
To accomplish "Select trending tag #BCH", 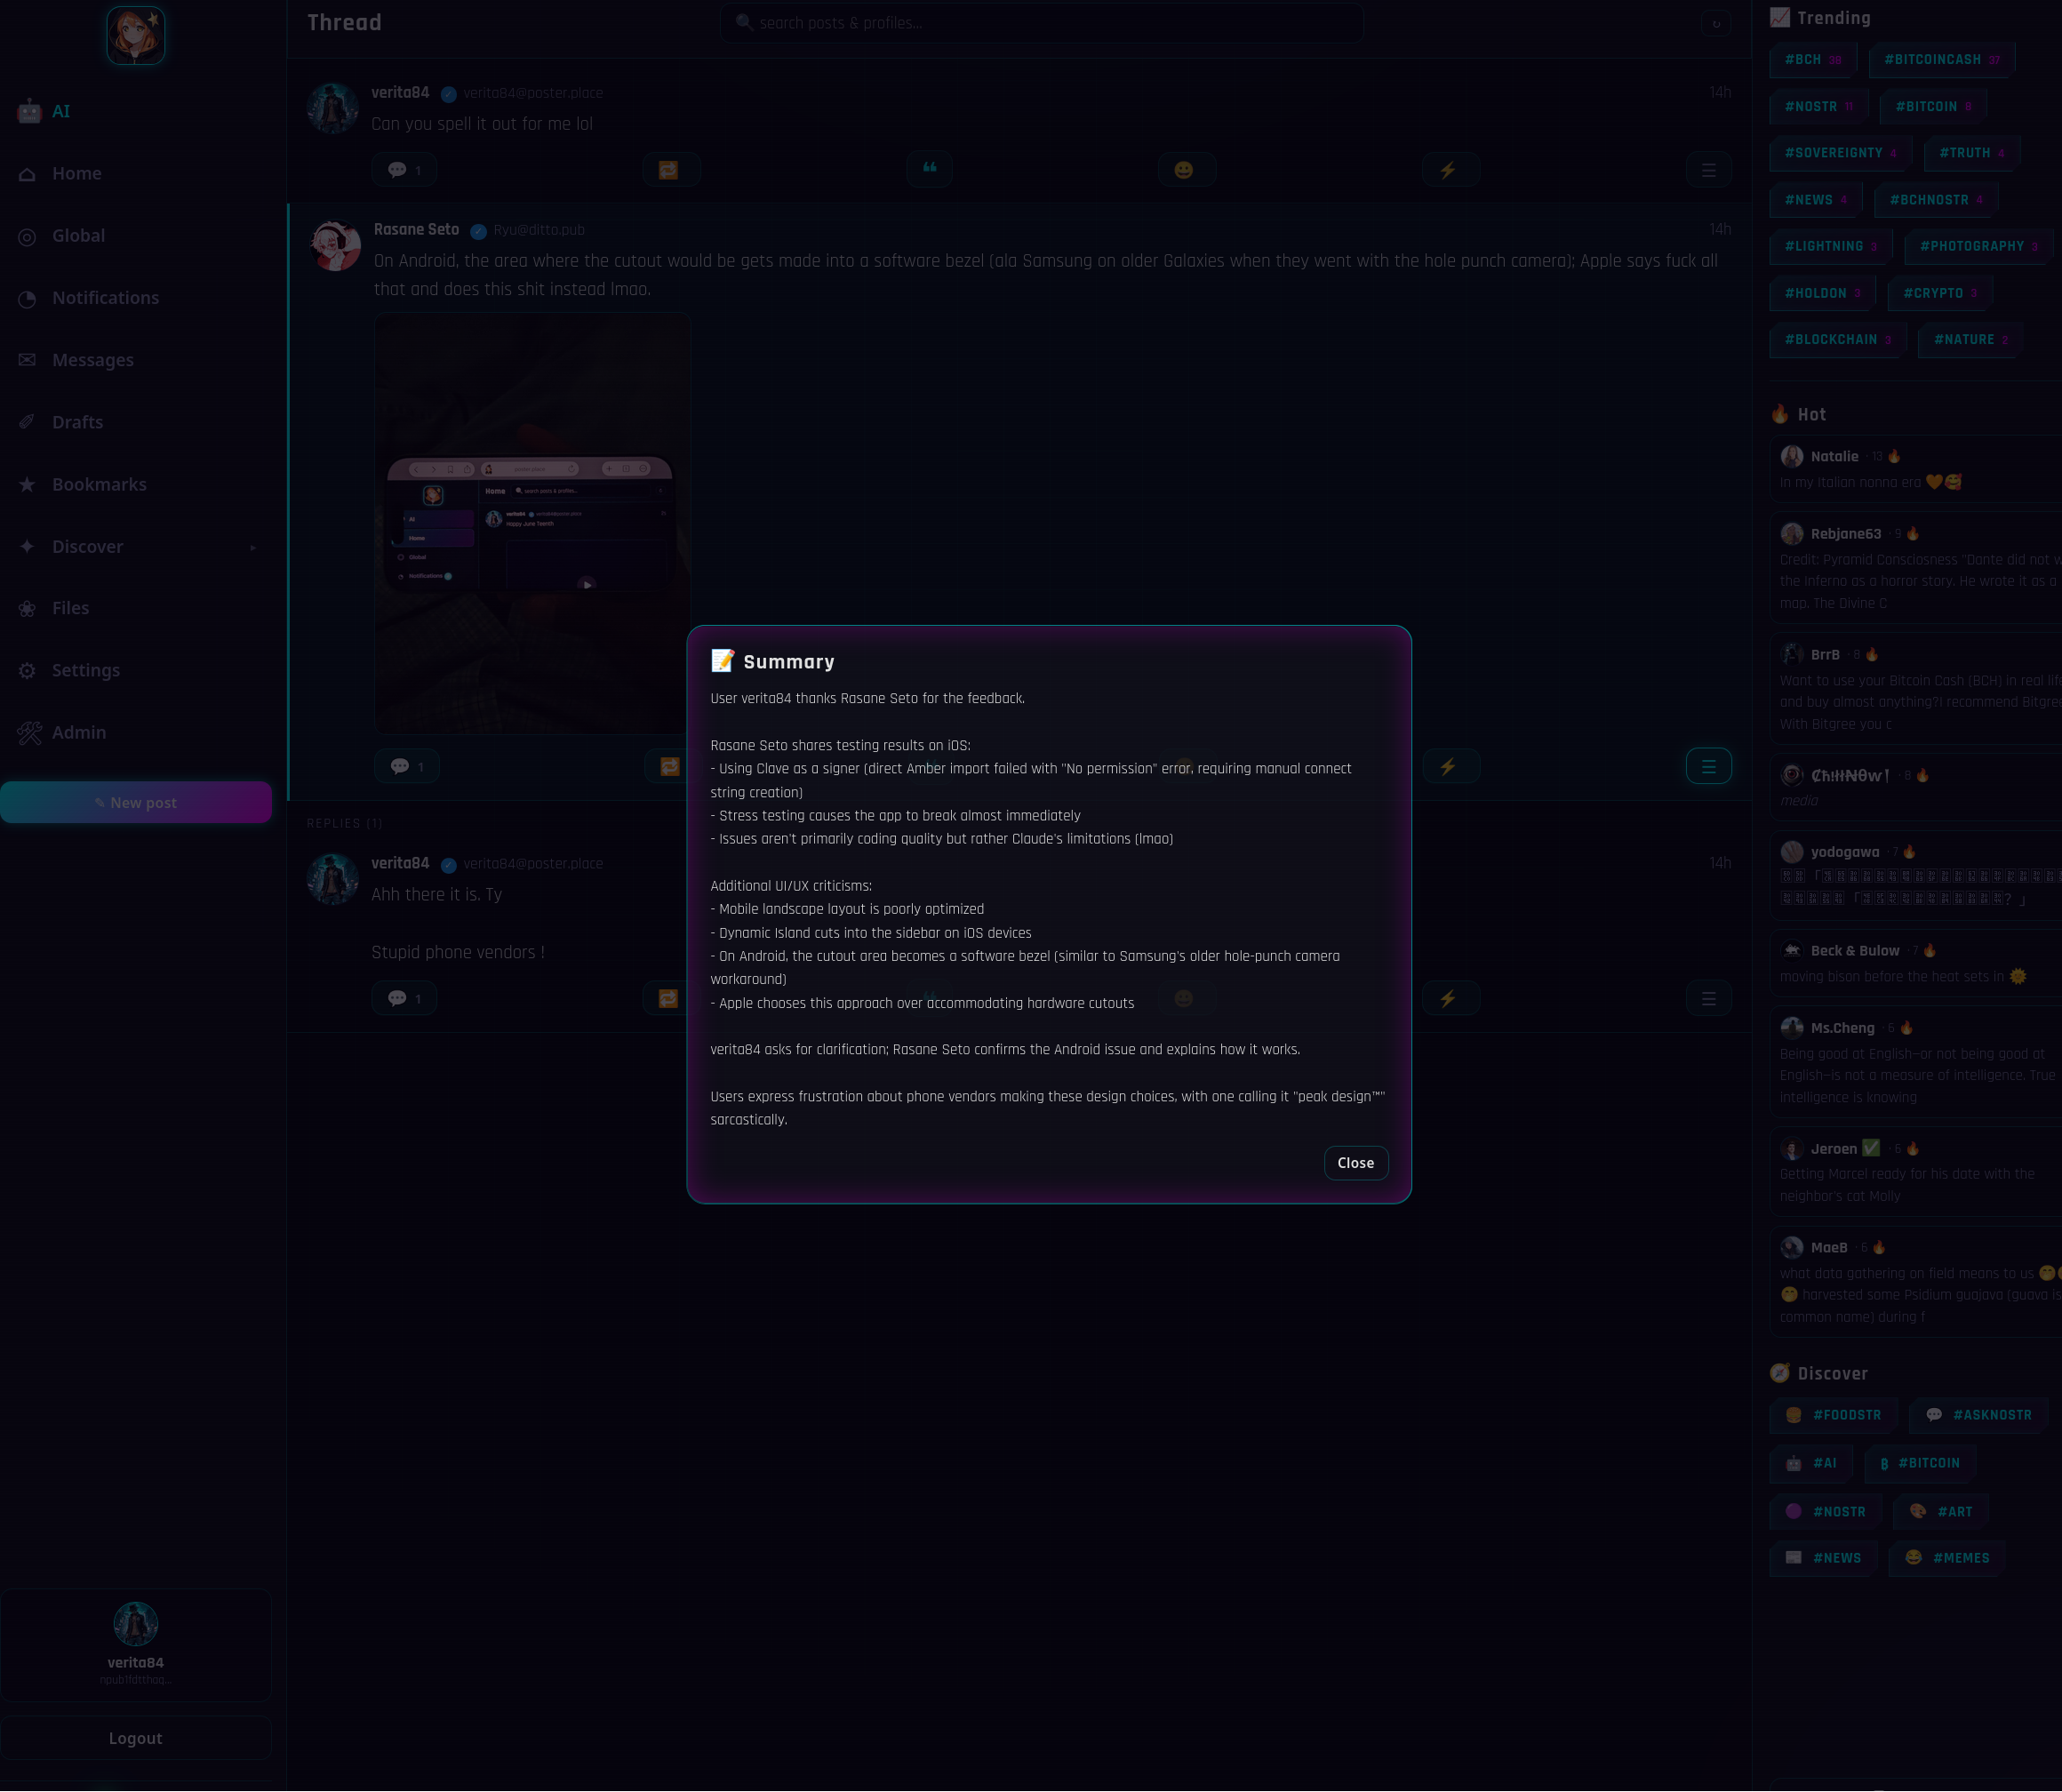I will point(1813,60).
